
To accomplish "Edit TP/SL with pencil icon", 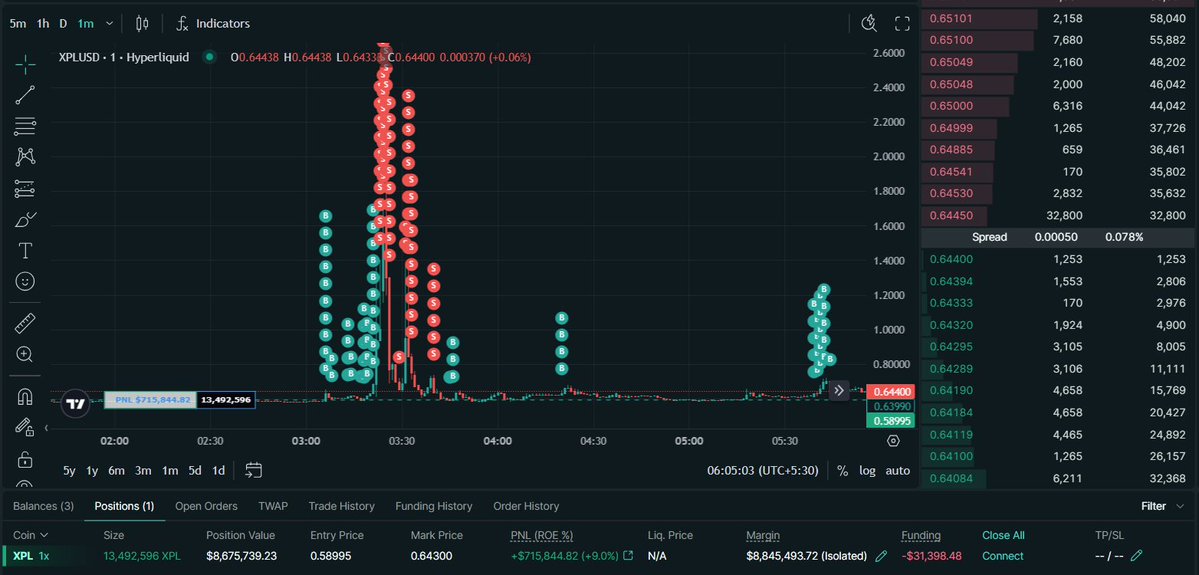I will click(x=1136, y=556).
